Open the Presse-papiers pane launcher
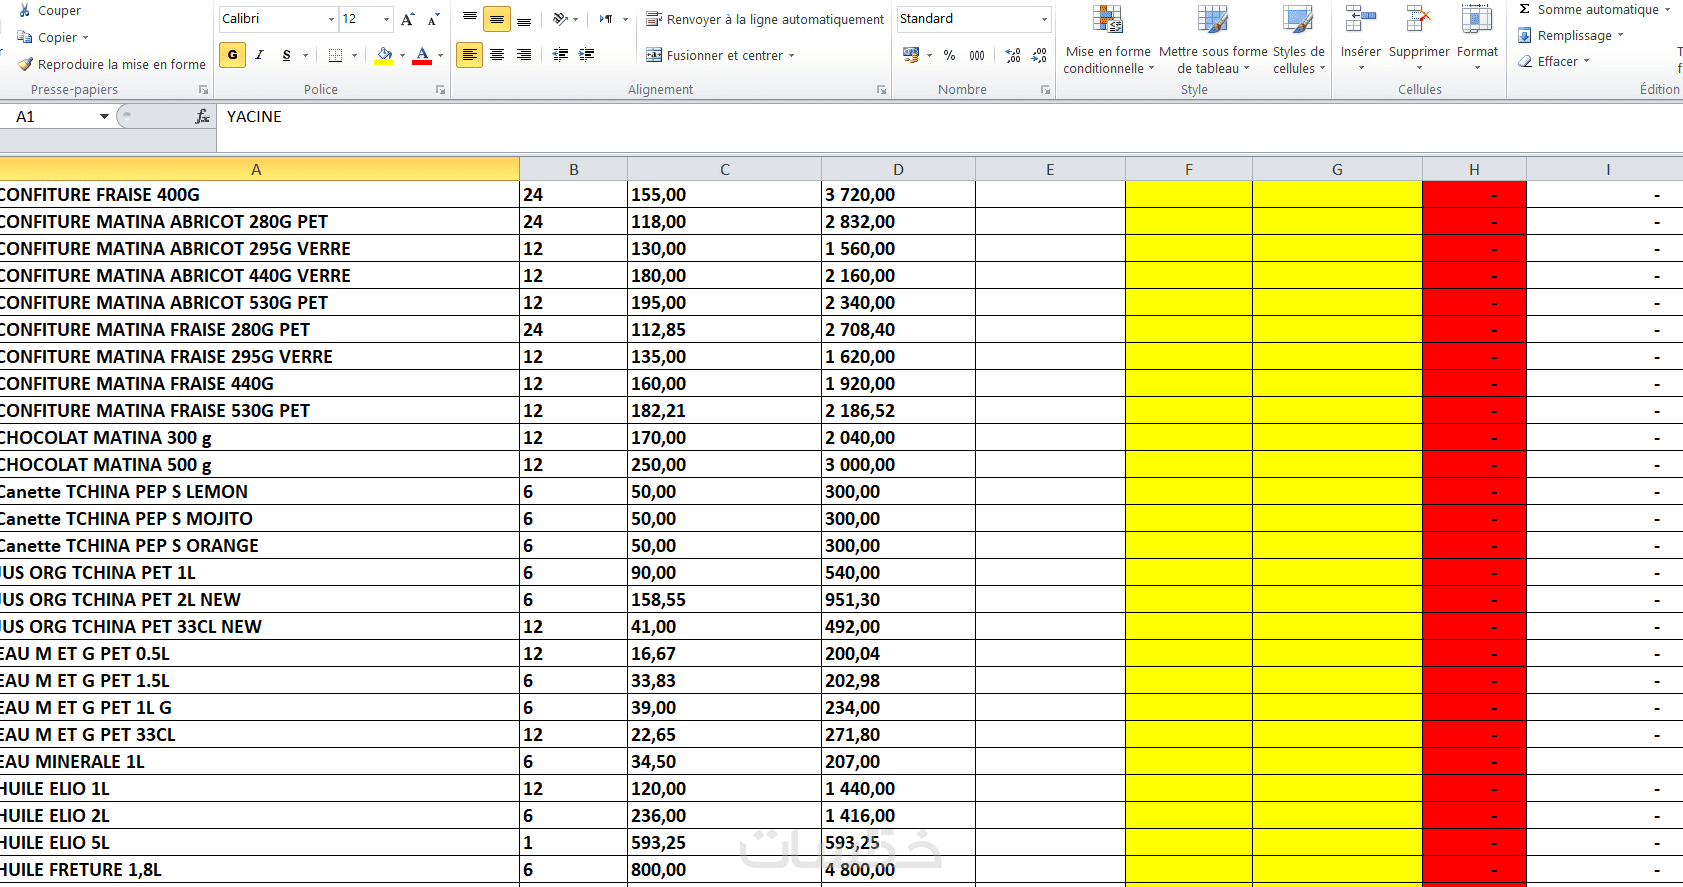 coord(203,90)
